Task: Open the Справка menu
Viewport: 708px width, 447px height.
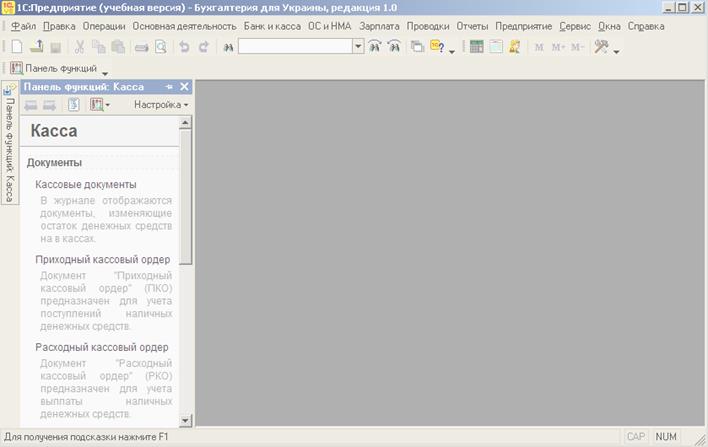Action: pos(646,26)
